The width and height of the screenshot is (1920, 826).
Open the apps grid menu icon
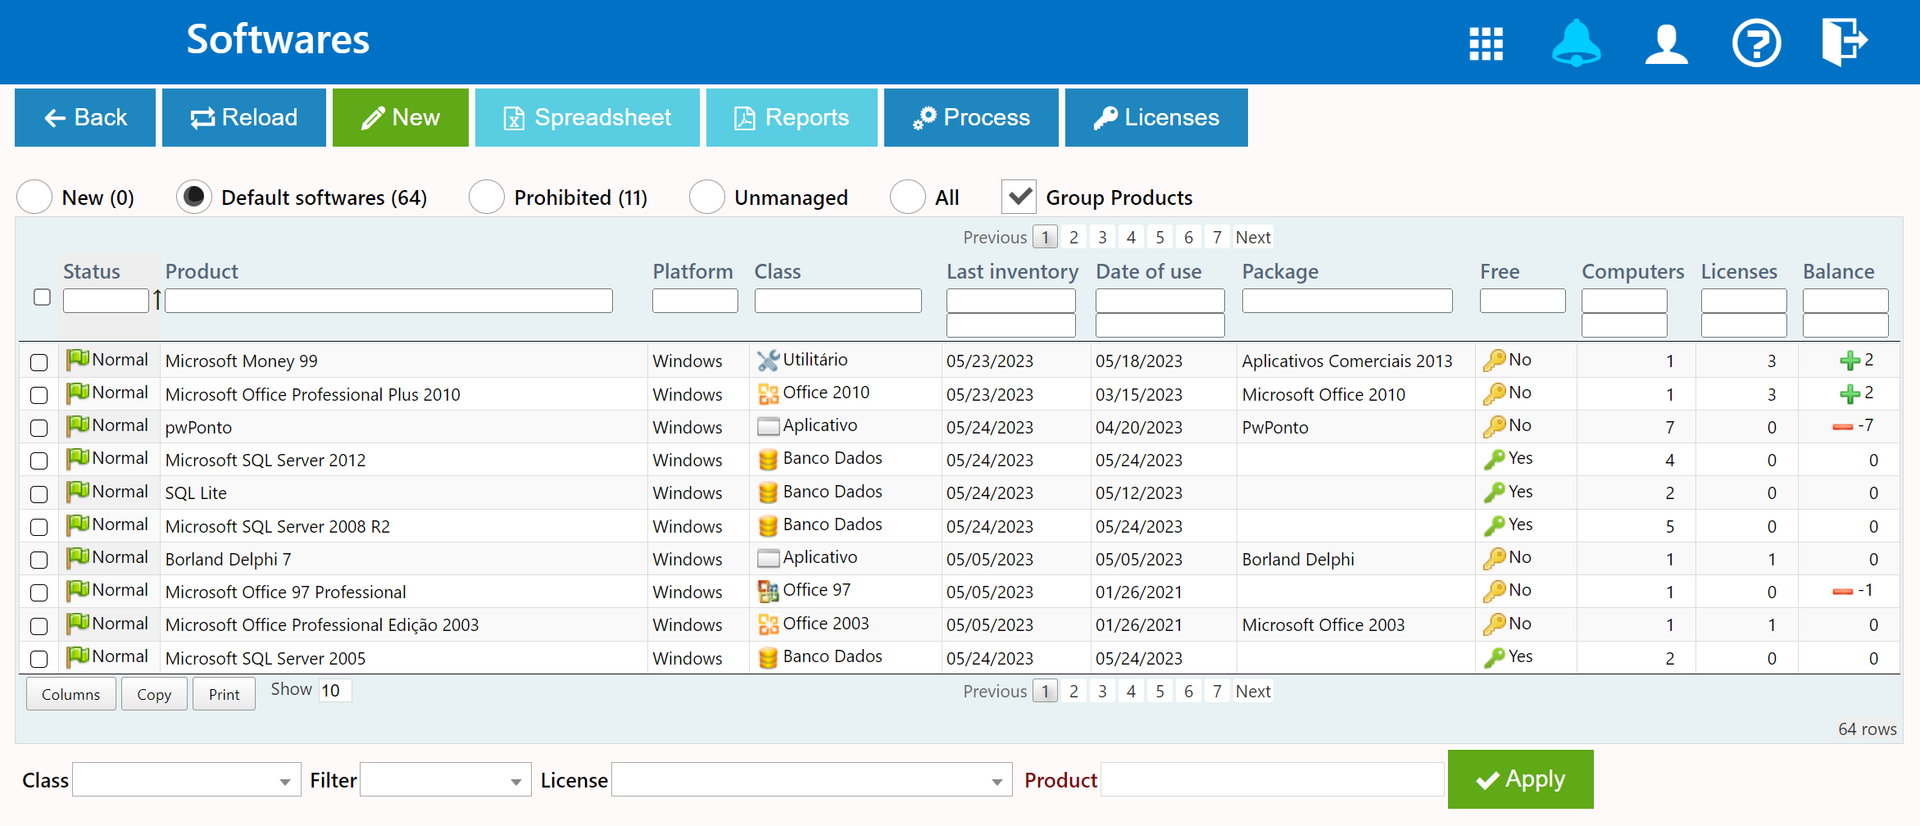click(x=1485, y=44)
